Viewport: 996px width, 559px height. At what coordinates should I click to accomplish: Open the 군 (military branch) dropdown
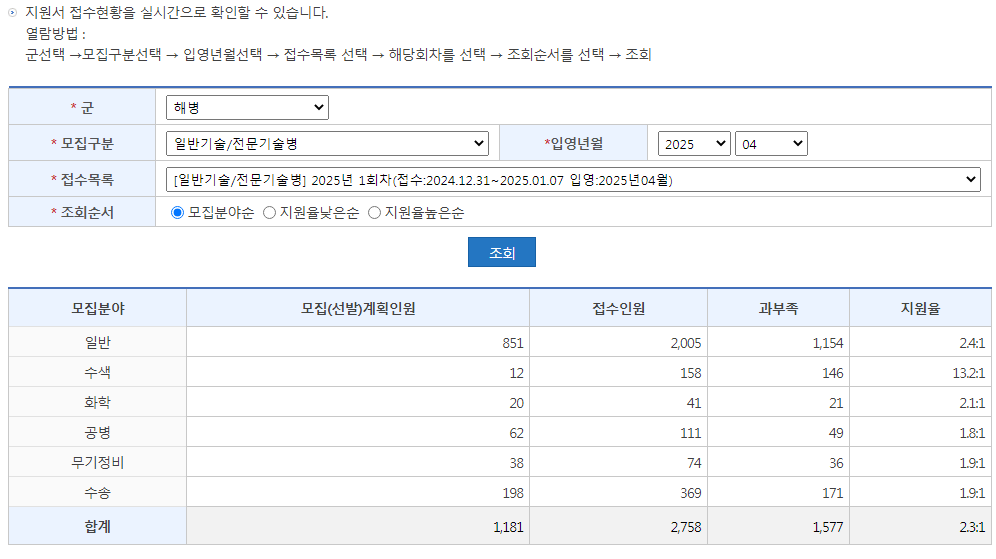[x=247, y=107]
